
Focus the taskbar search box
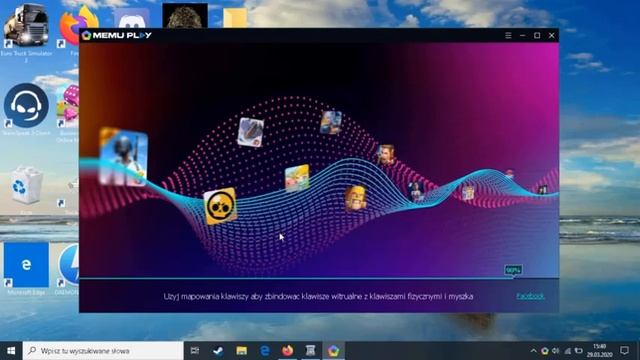pyautogui.click(x=103, y=351)
